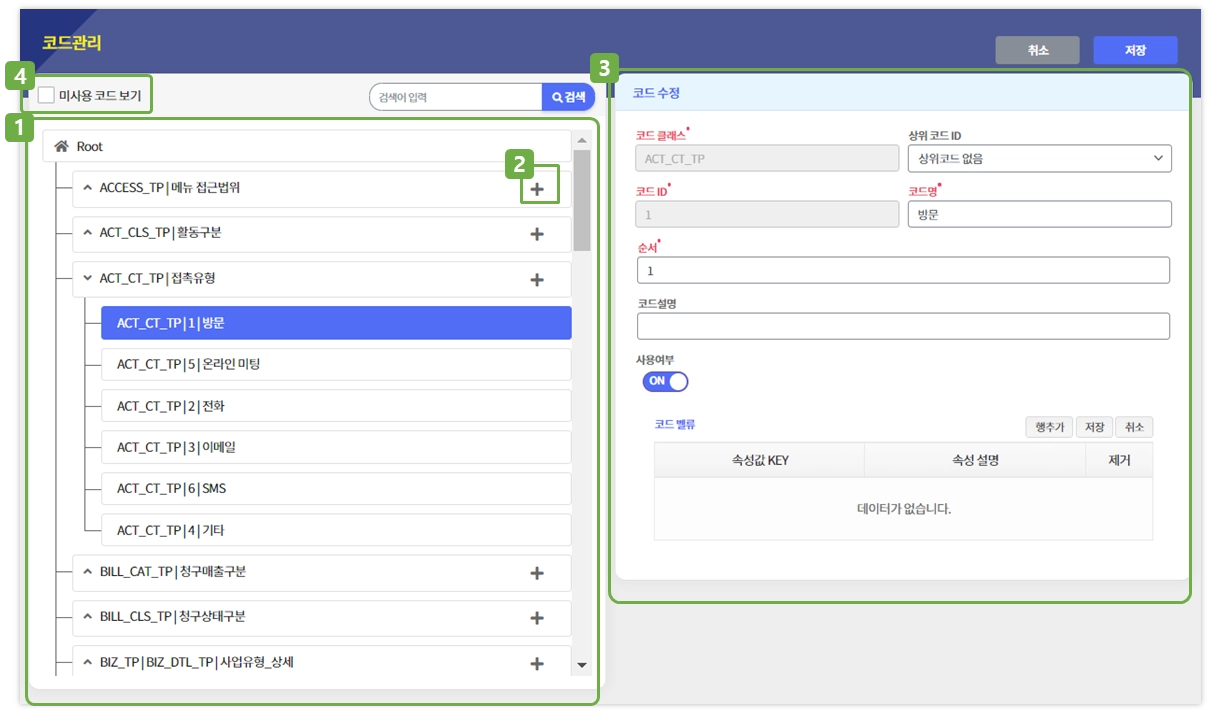Screen dimensions: 1210x713
Task: Click the 검색어 입력 search field
Action: click(x=456, y=97)
